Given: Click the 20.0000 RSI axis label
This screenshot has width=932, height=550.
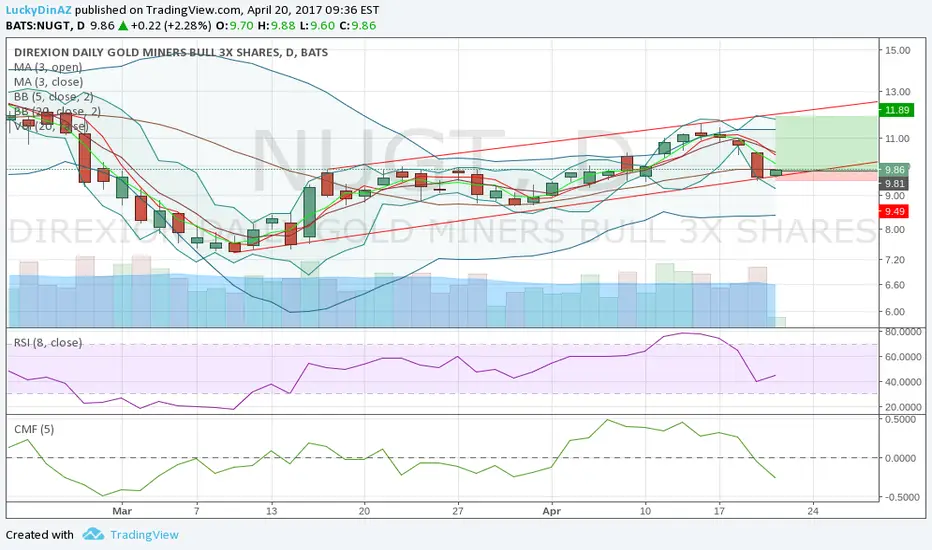Looking at the screenshot, I should 904,407.
